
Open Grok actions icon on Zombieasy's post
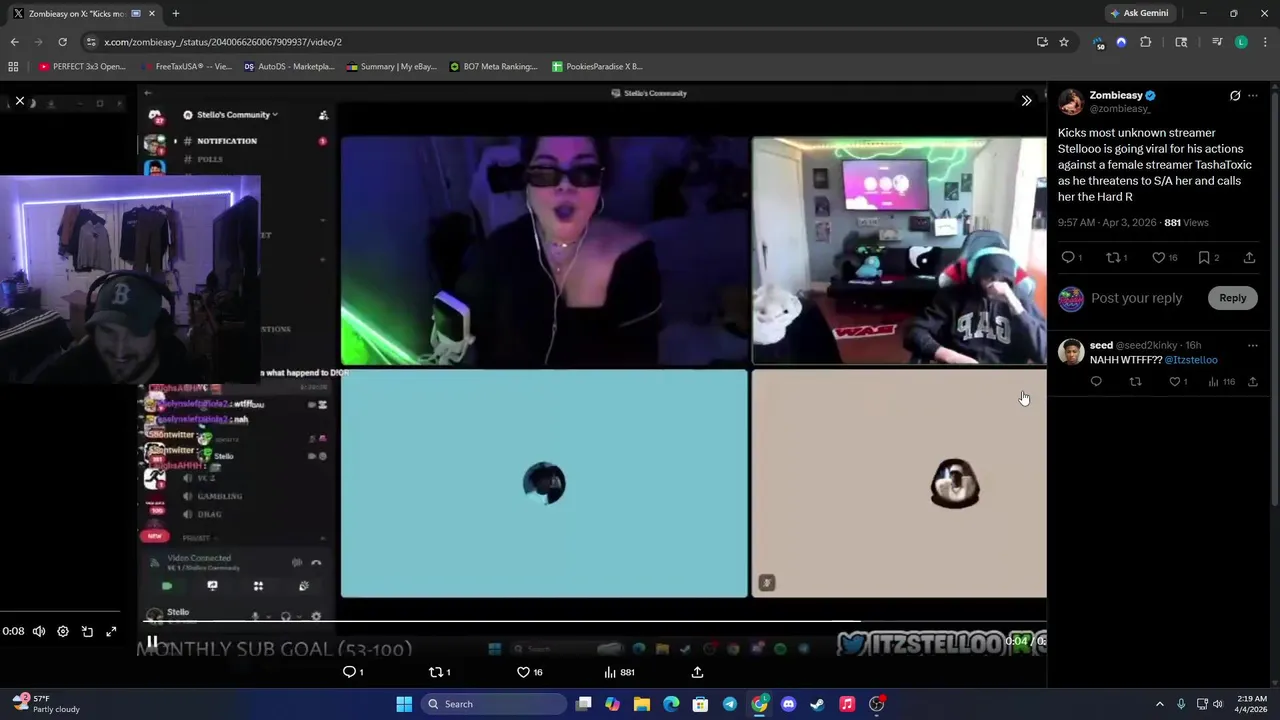(x=1235, y=96)
